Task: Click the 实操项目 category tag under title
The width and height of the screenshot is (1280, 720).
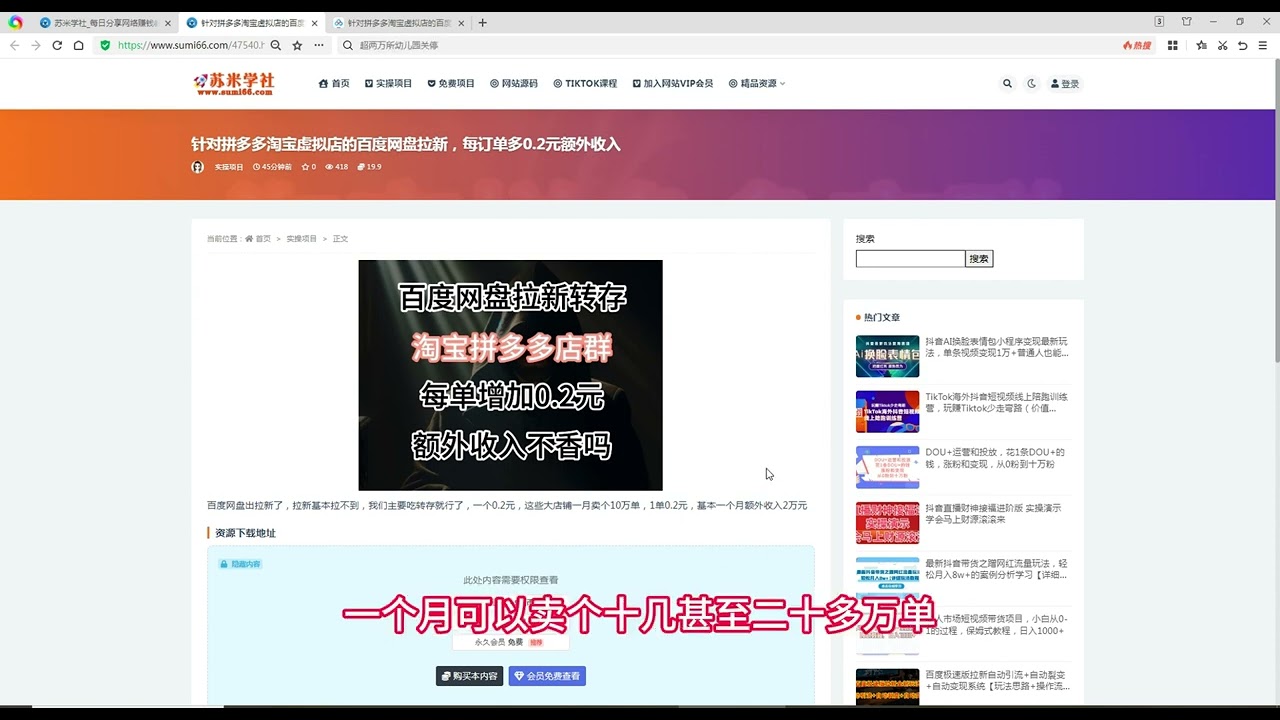Action: 229,167
